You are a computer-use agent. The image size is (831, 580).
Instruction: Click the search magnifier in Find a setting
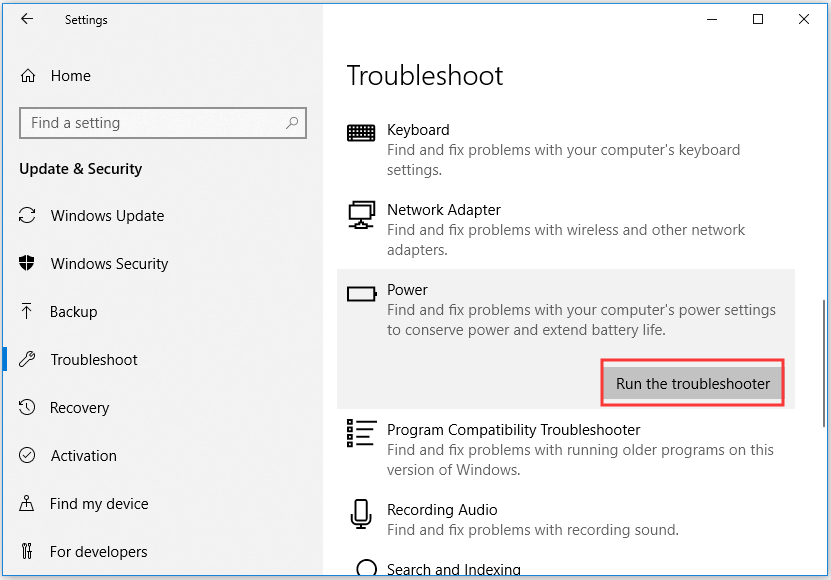click(x=292, y=123)
